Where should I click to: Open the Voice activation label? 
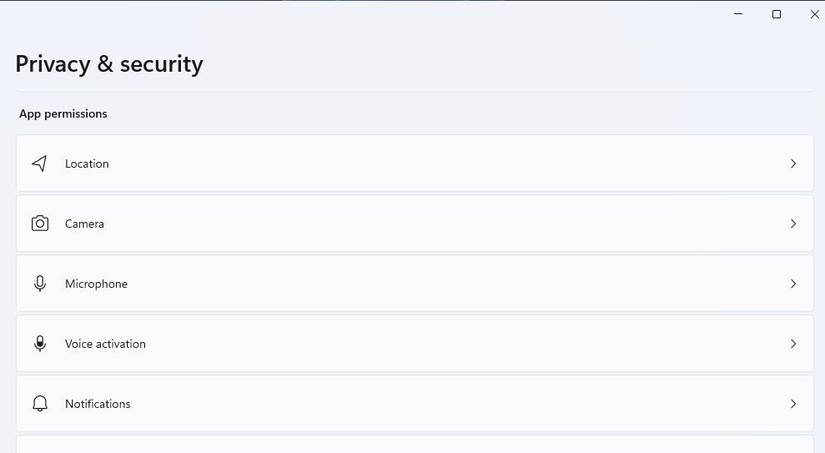[x=105, y=344]
